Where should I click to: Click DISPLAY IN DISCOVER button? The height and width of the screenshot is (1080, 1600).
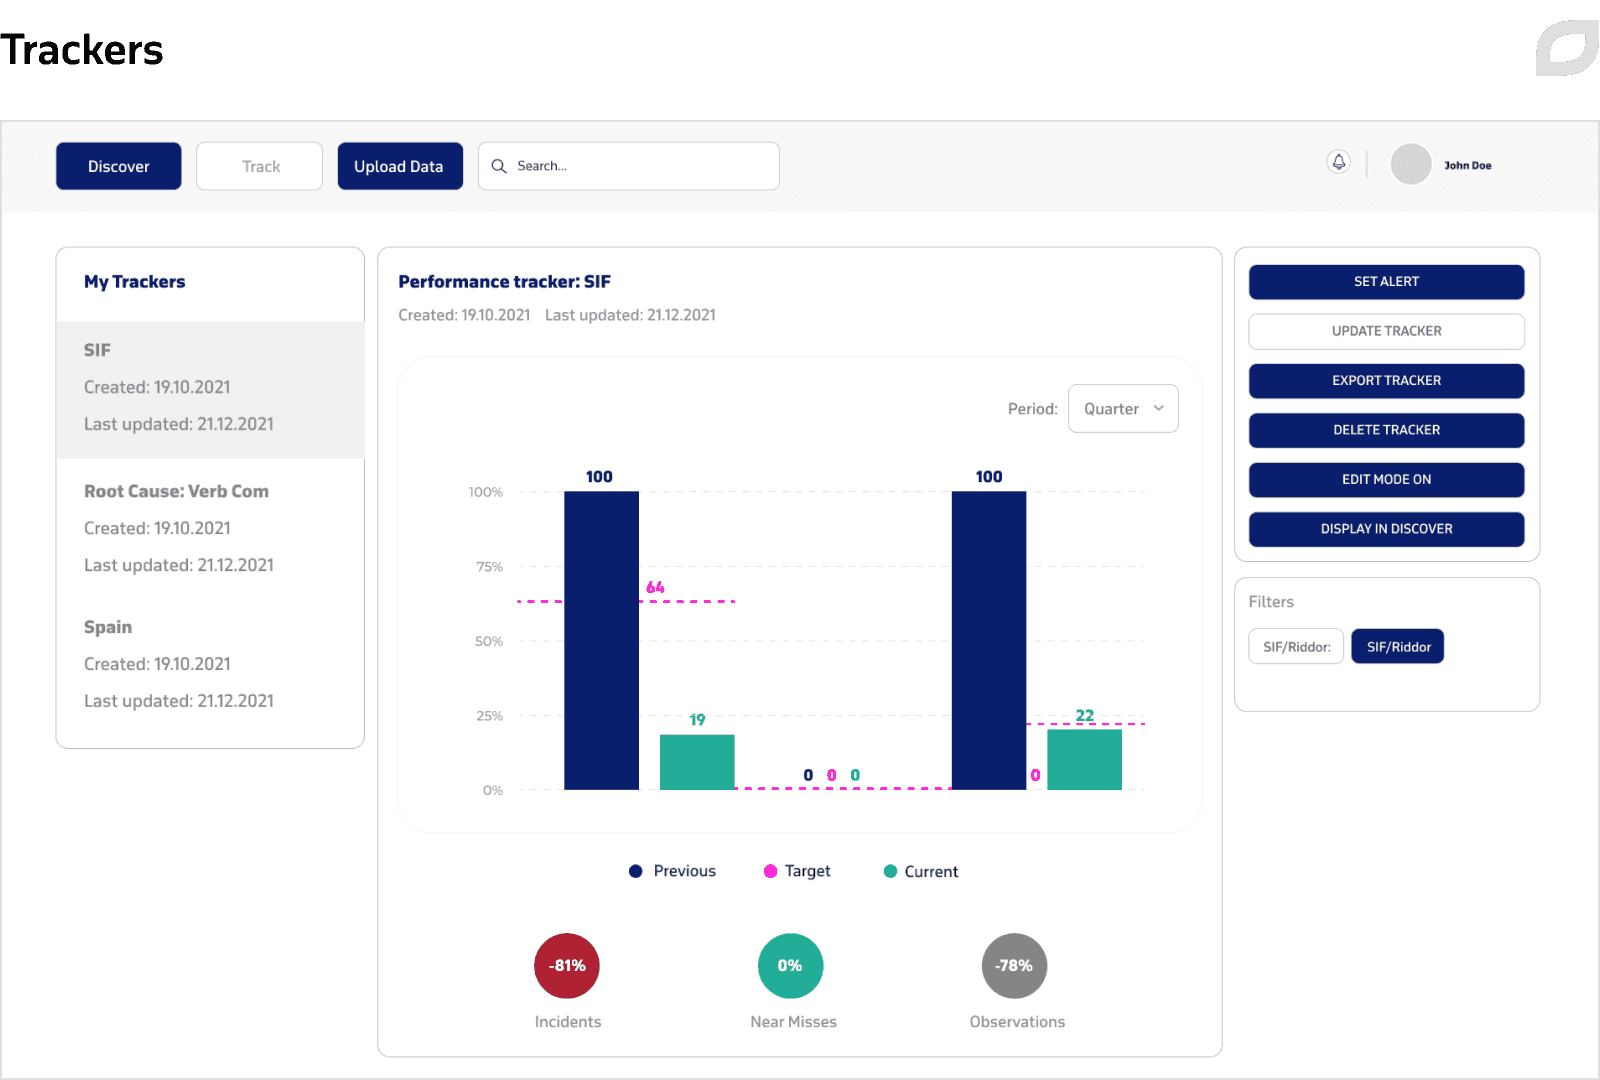(1386, 529)
